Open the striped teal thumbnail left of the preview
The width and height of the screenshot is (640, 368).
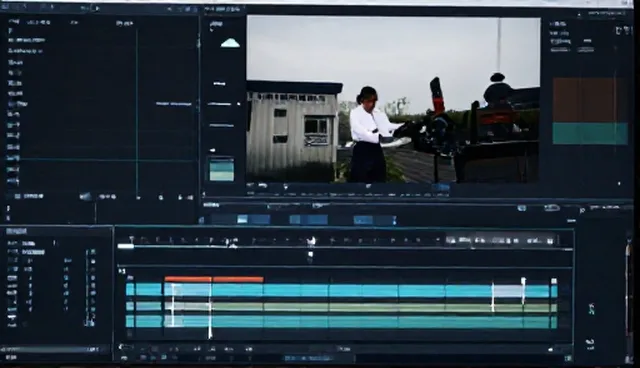click(x=221, y=169)
